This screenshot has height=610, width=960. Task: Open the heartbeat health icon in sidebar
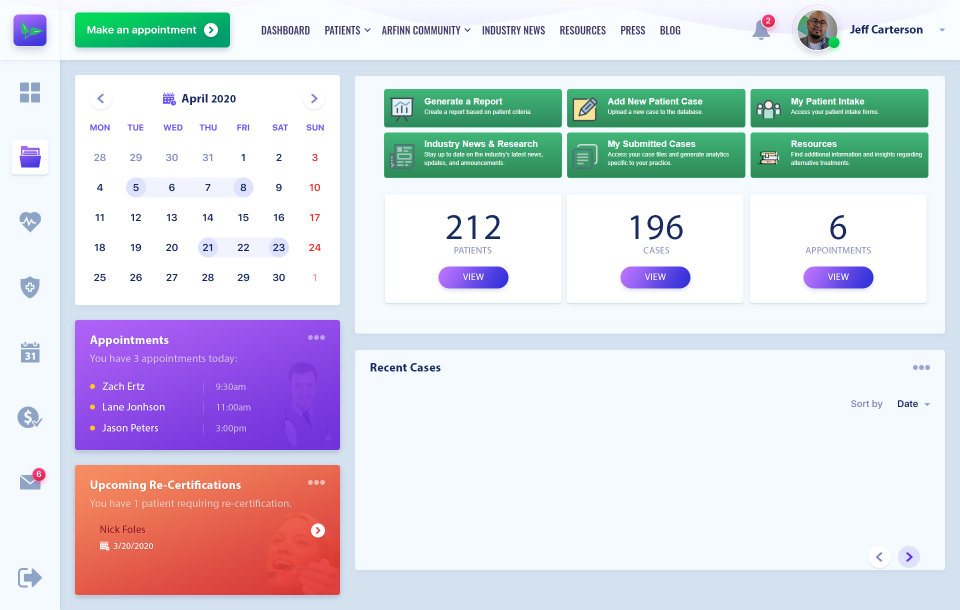tap(30, 223)
